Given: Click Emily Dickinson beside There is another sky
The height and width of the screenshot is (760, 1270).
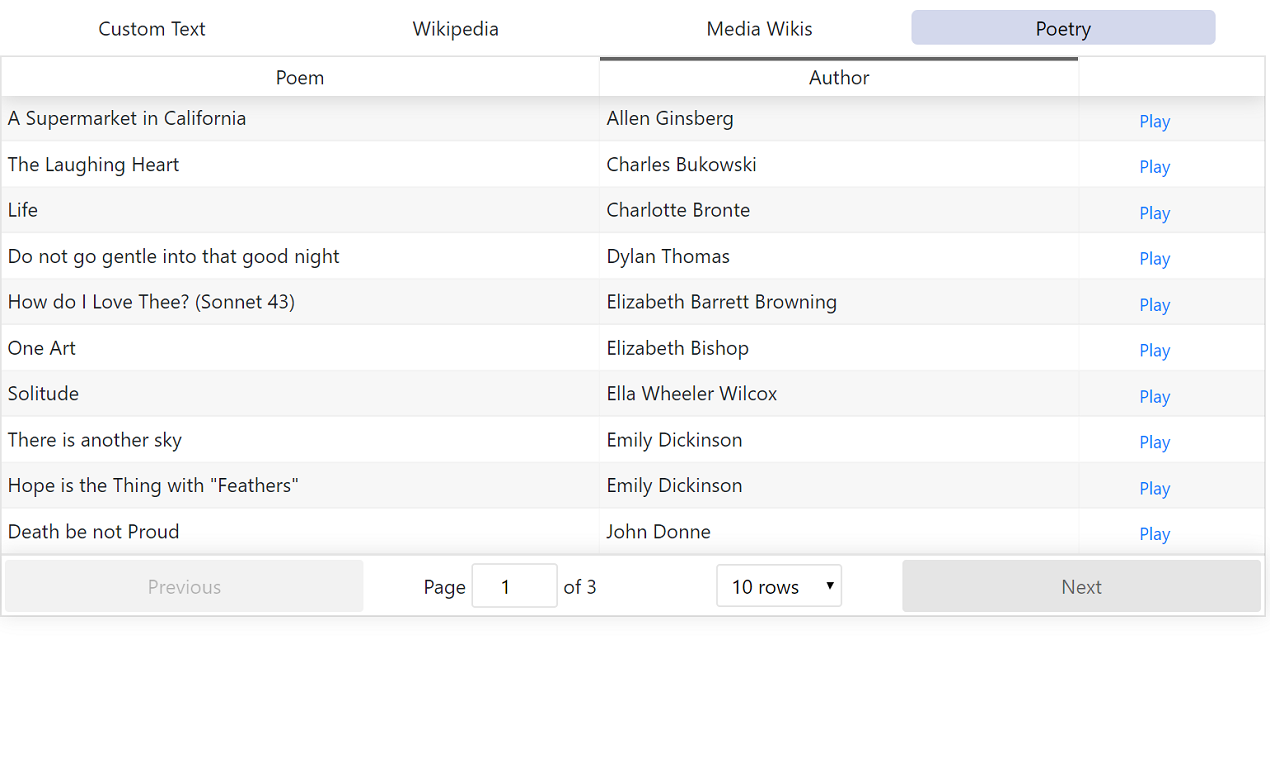Looking at the screenshot, I should pyautogui.click(x=675, y=440).
